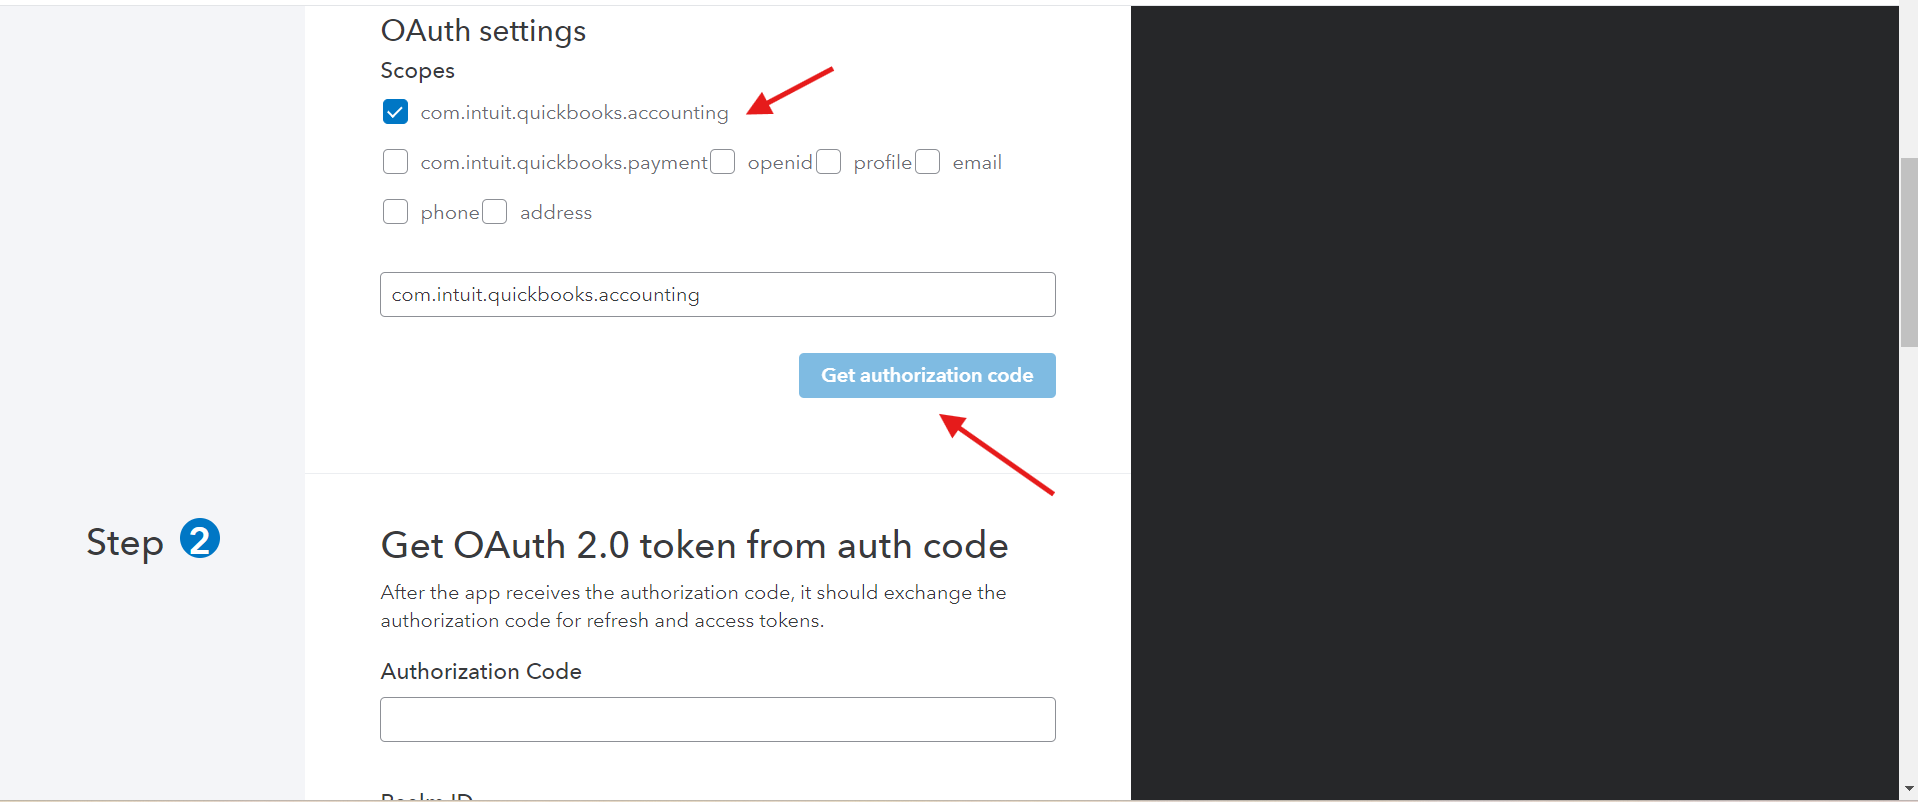Click into the Authorization Code input field
Image resolution: width=1918 pixels, height=802 pixels.
(x=718, y=719)
